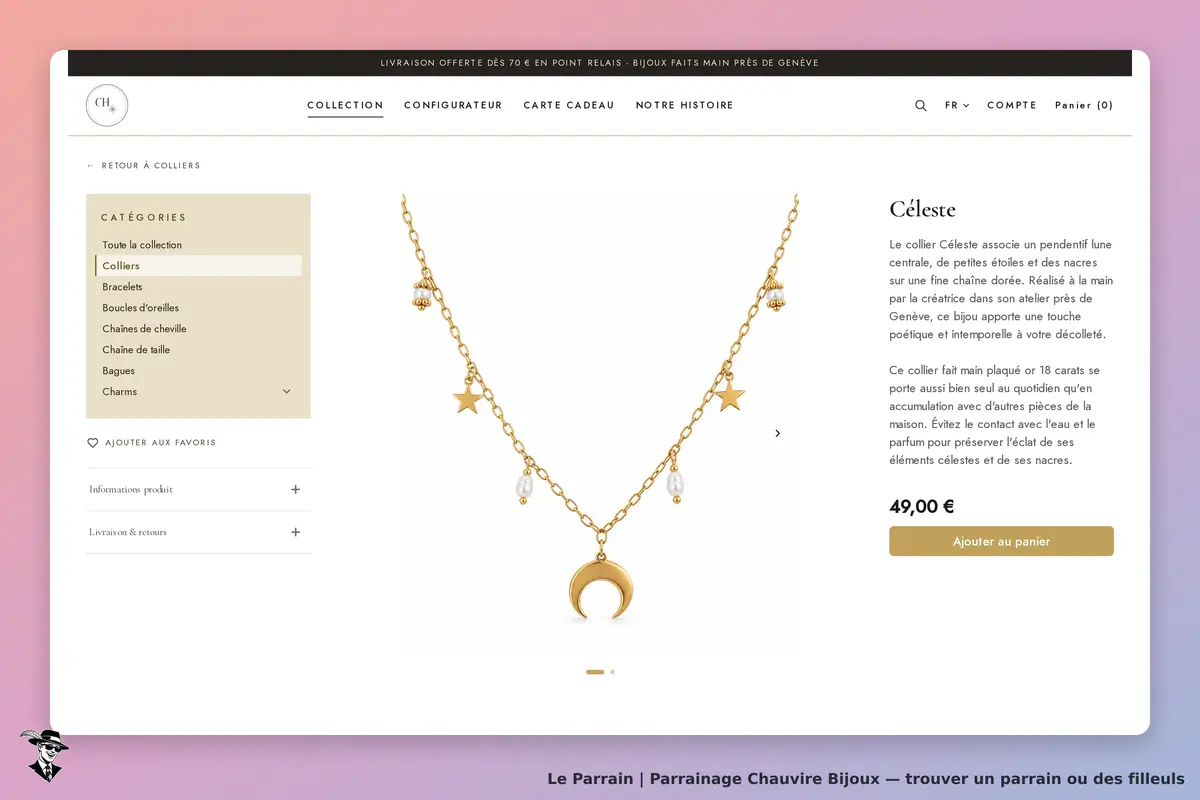Click Retour à colliers link
The width and height of the screenshot is (1200, 800).
pyautogui.click(x=144, y=166)
